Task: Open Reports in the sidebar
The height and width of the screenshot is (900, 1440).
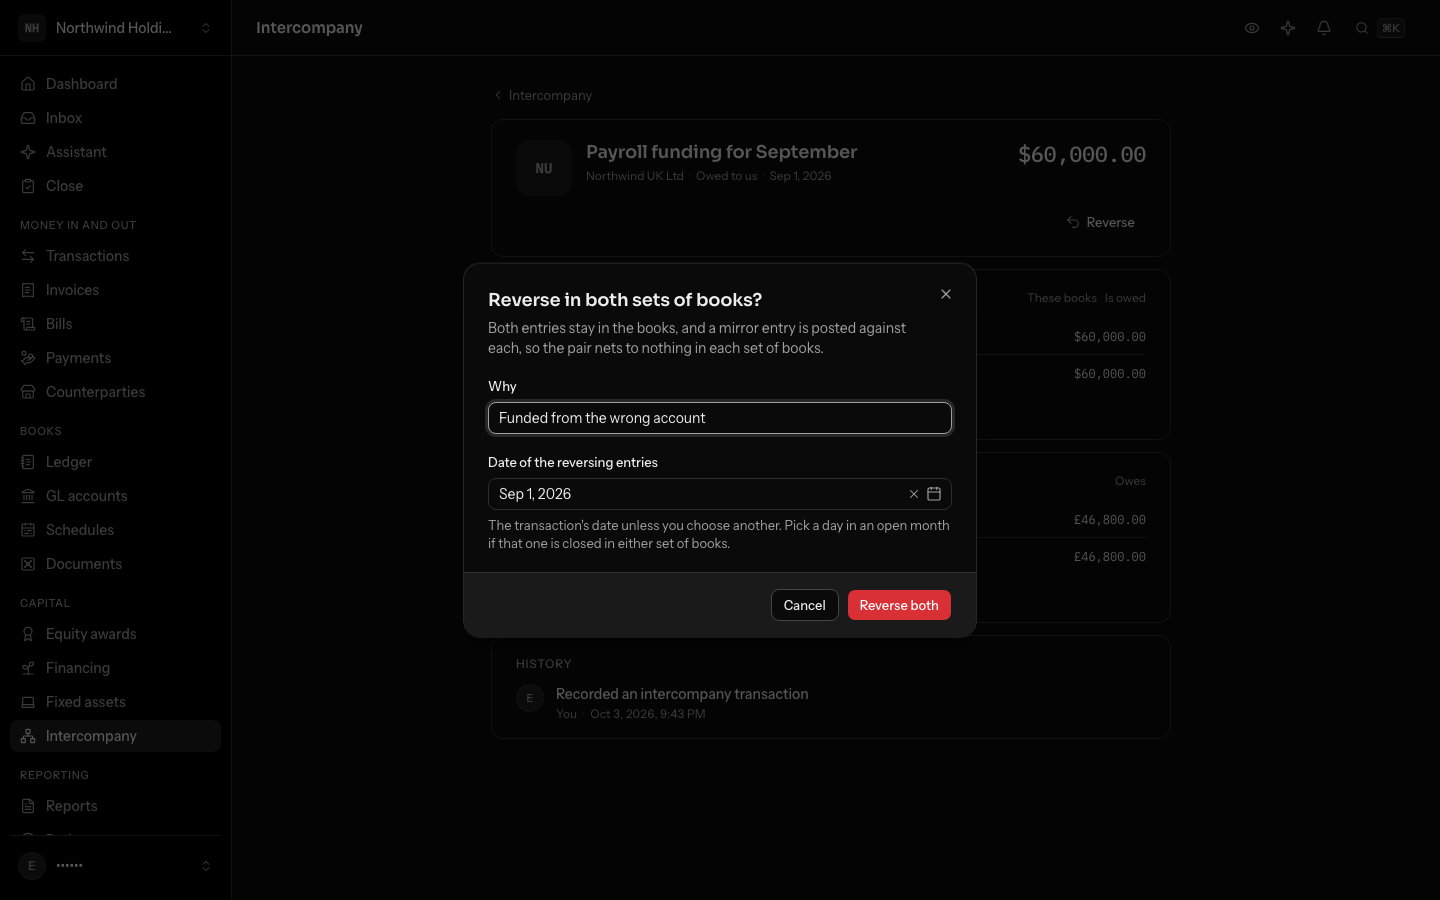Action: (x=116, y=806)
